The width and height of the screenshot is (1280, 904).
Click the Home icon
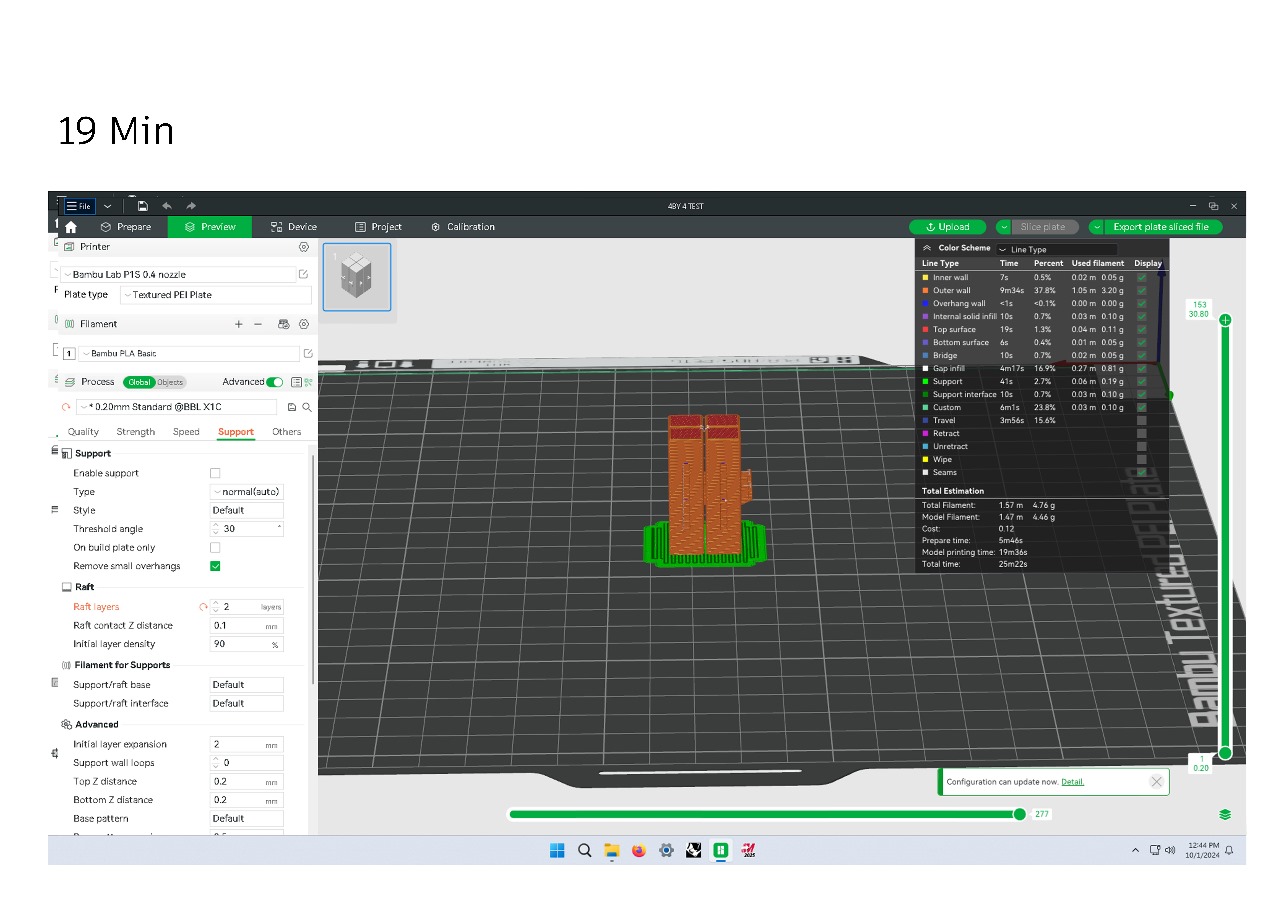[70, 227]
